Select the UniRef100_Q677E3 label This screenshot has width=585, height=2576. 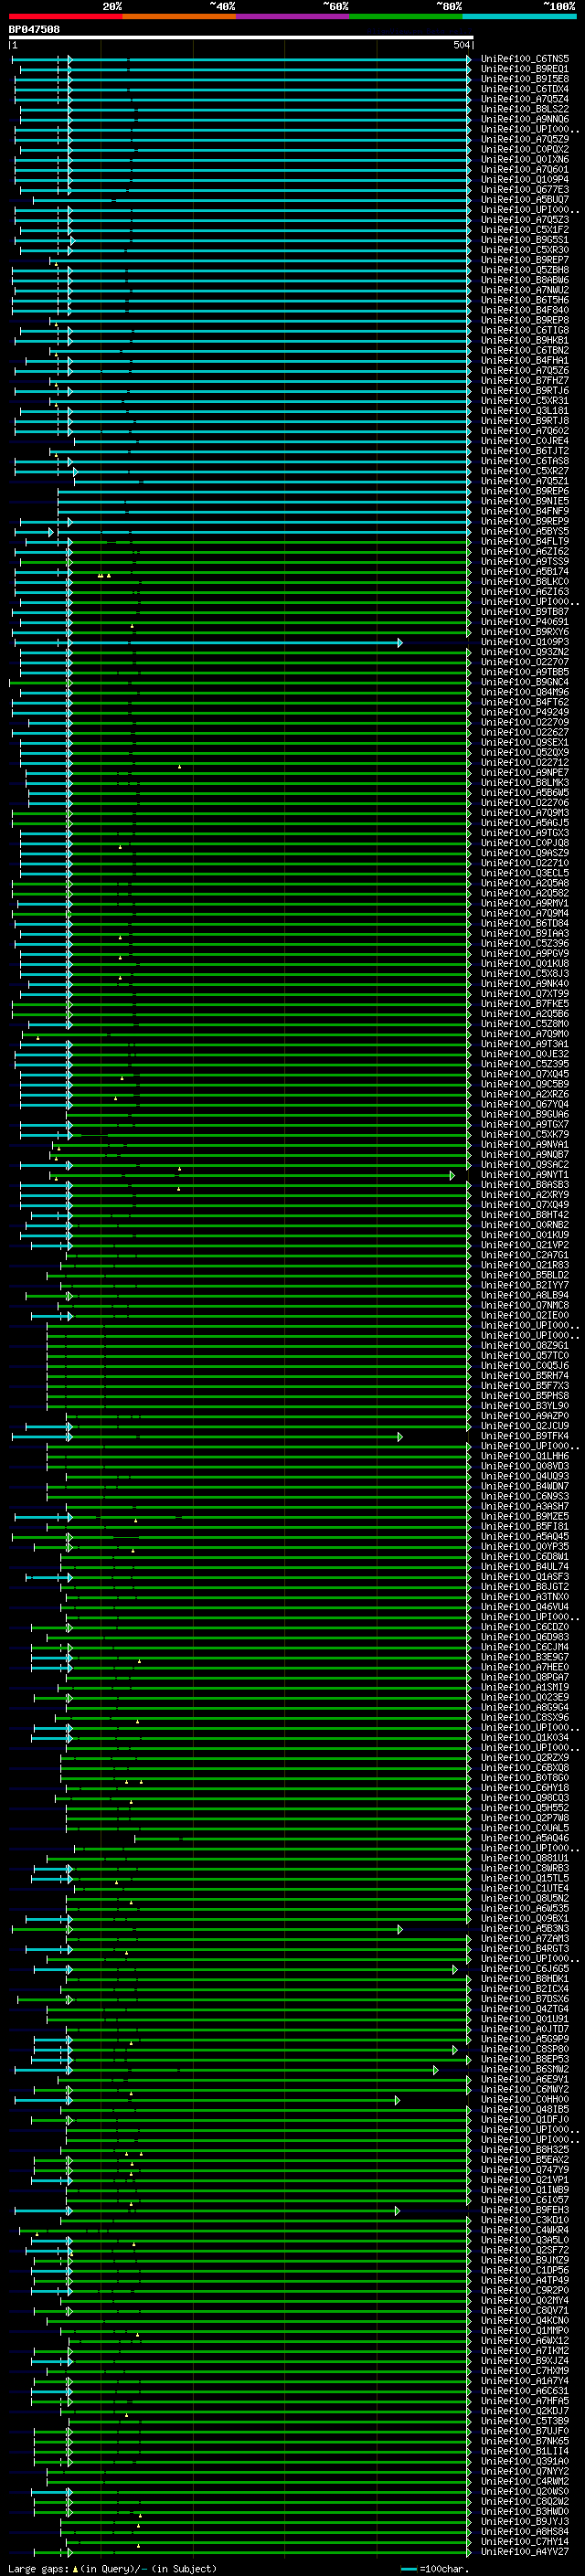pyautogui.click(x=525, y=189)
